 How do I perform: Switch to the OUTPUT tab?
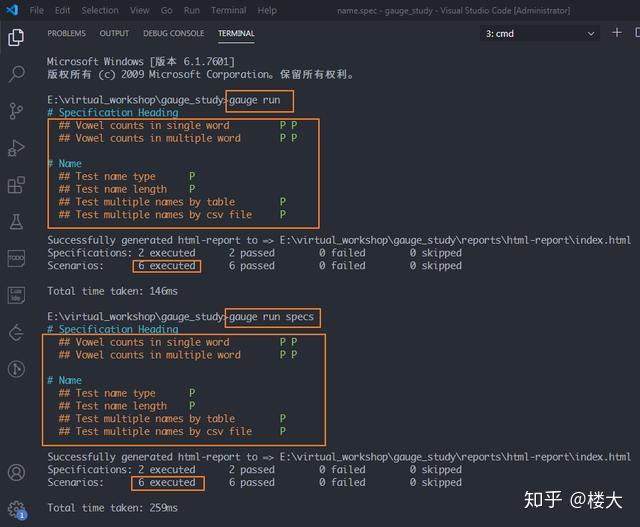[114, 33]
